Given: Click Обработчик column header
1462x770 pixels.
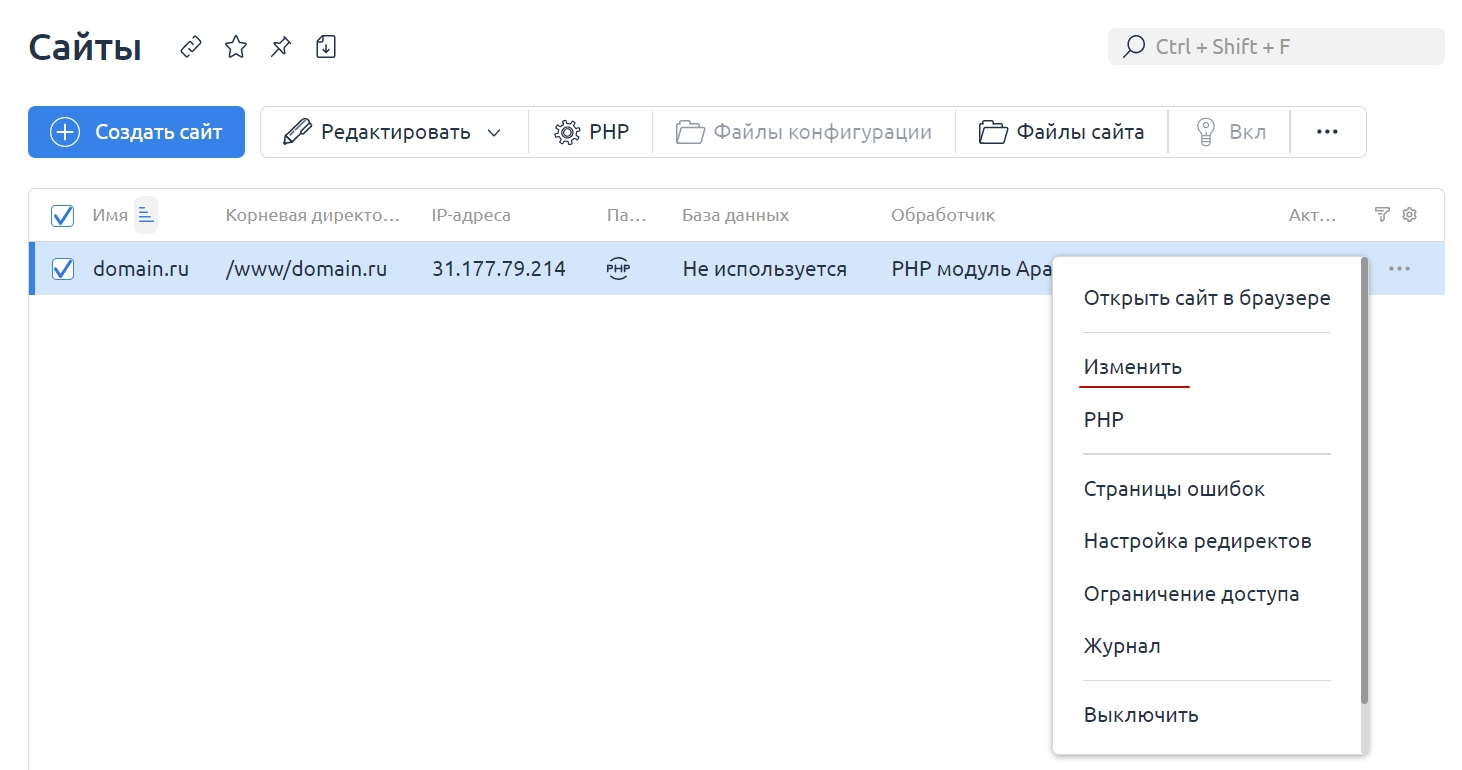Looking at the screenshot, I should coord(943,215).
